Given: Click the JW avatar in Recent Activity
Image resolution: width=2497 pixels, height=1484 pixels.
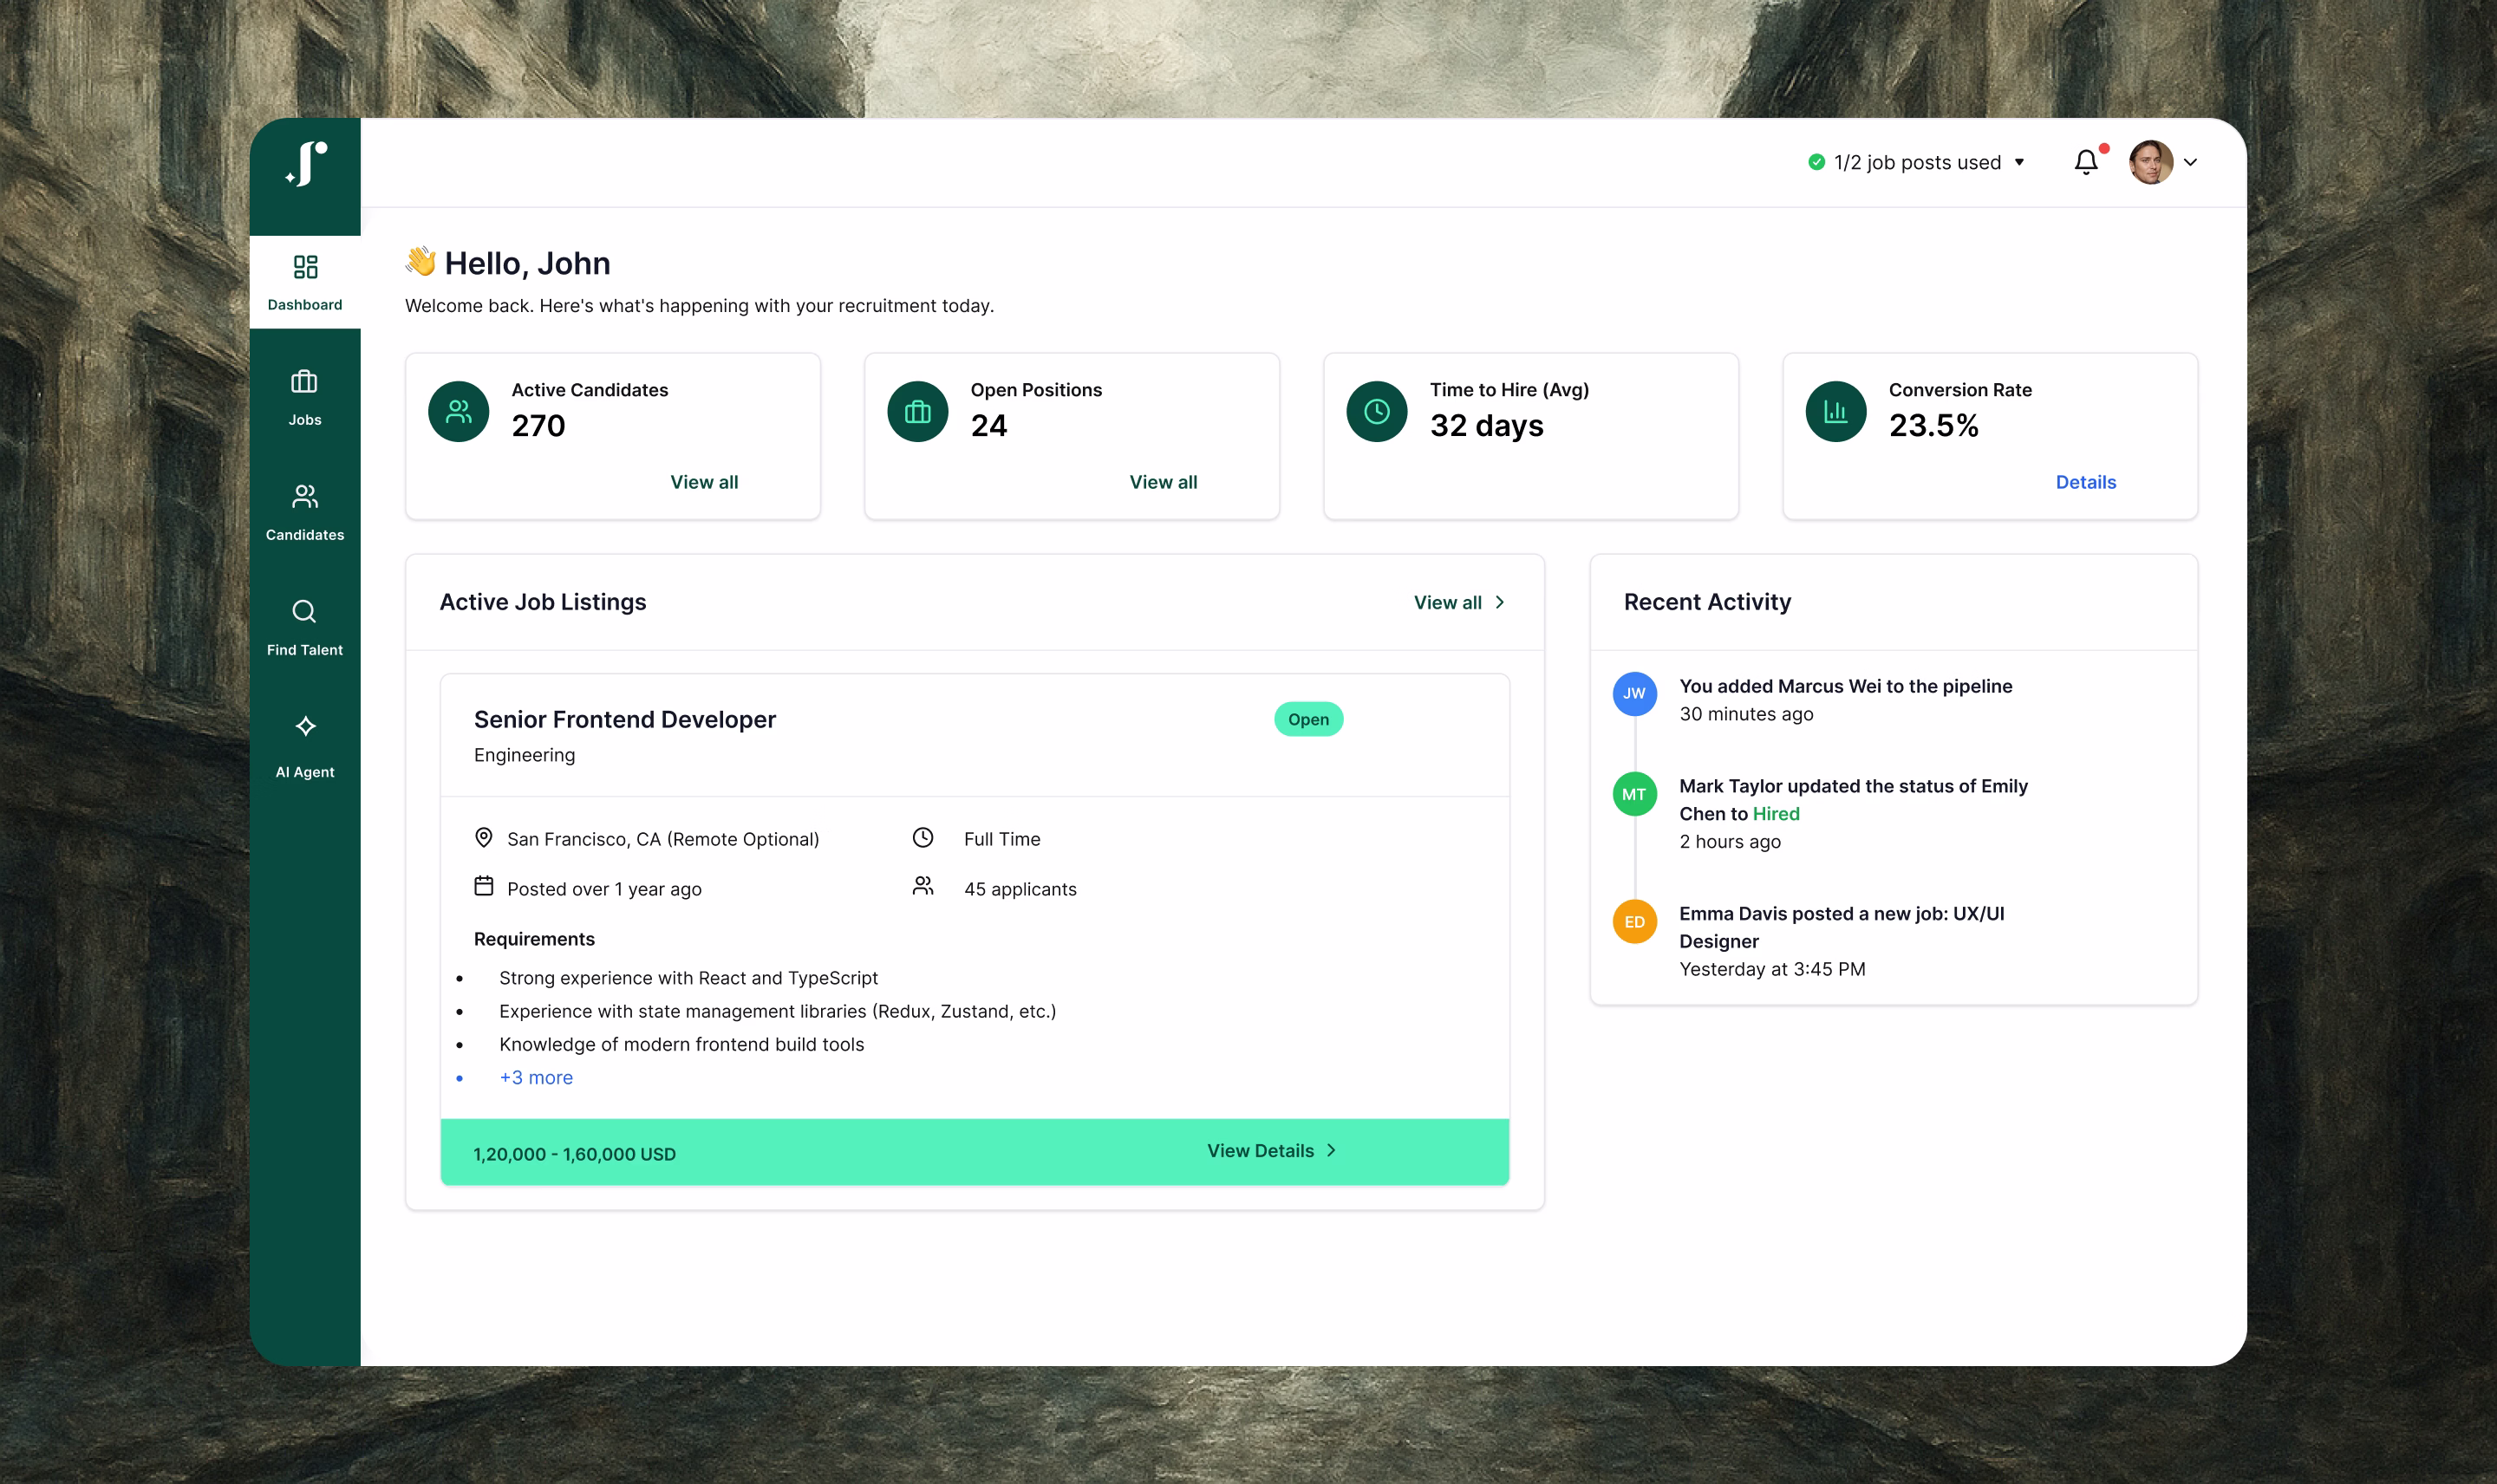Looking at the screenshot, I should 1634,693.
